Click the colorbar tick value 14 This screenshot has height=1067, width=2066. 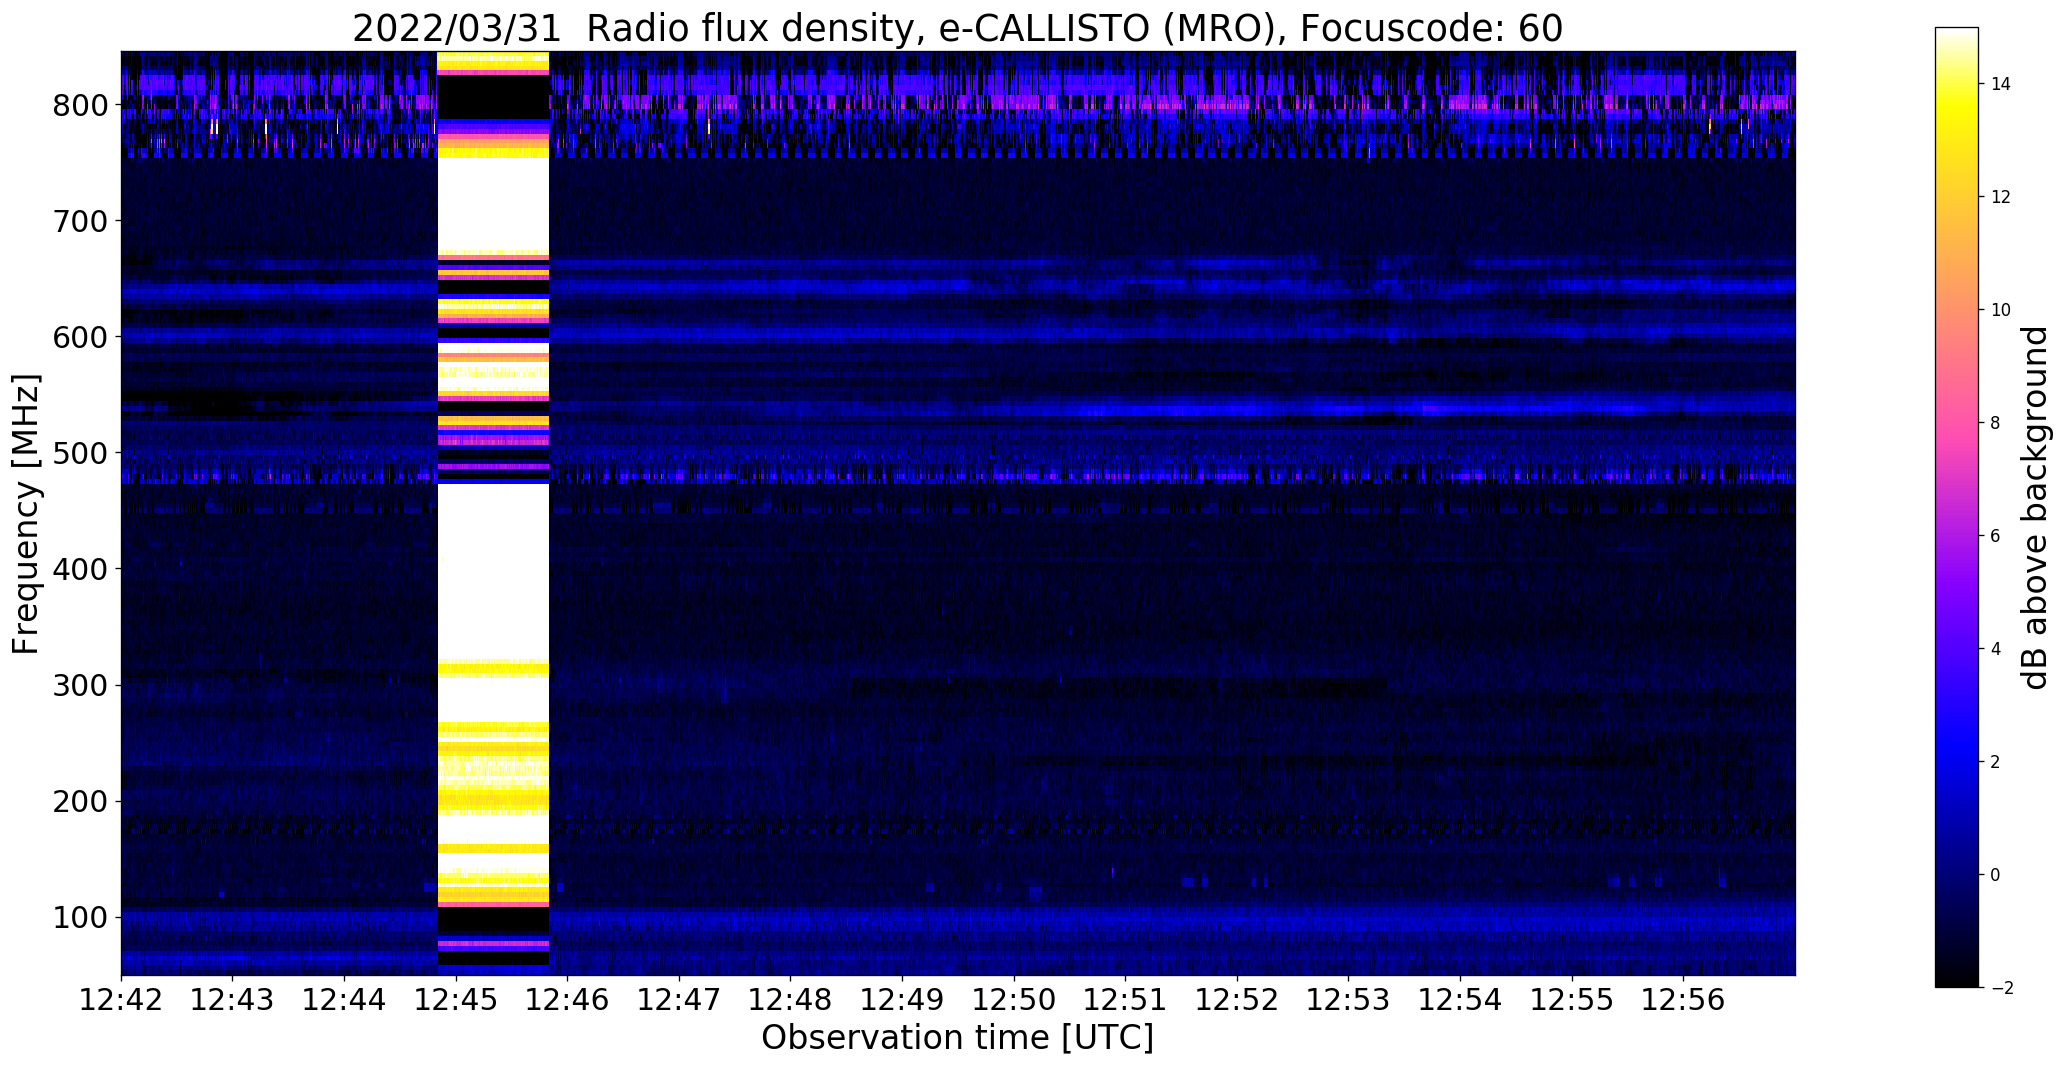(2001, 84)
